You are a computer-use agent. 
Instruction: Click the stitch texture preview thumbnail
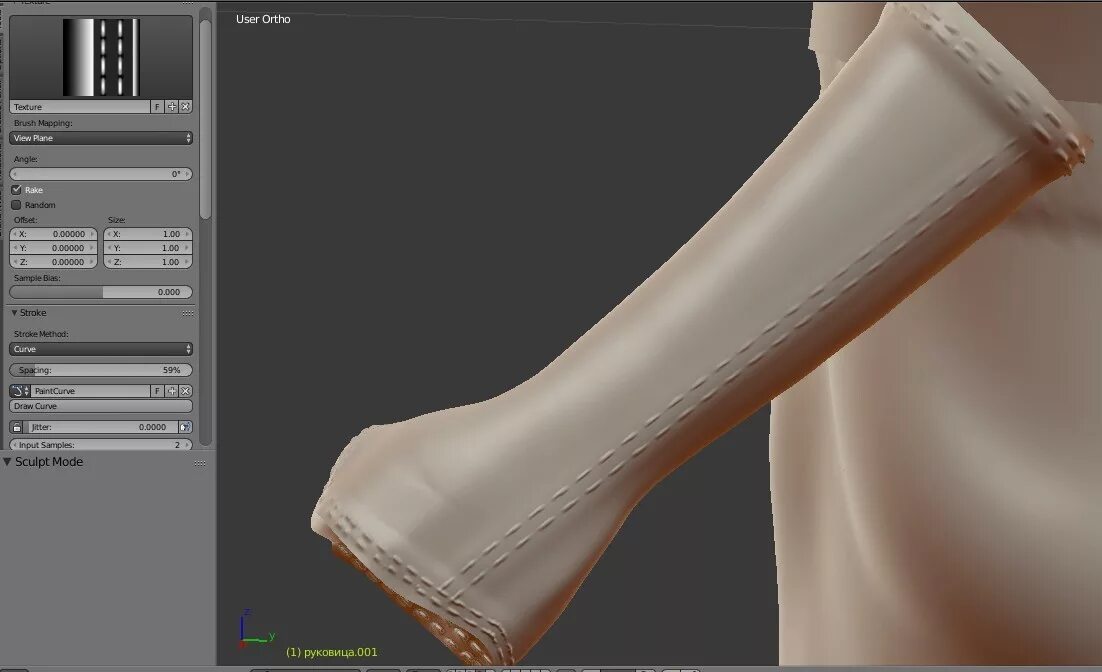[x=101, y=57]
